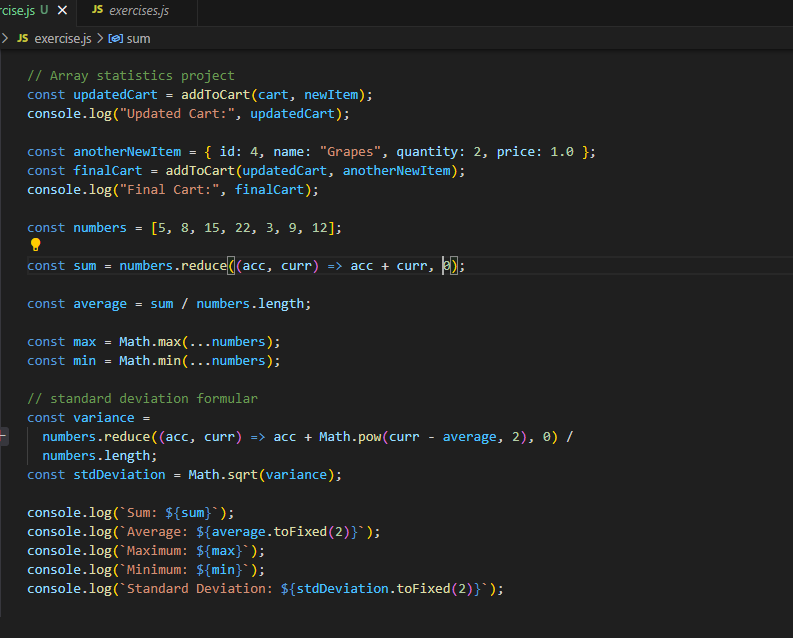
Task: Click the value 22 in the array
Action: (242, 227)
